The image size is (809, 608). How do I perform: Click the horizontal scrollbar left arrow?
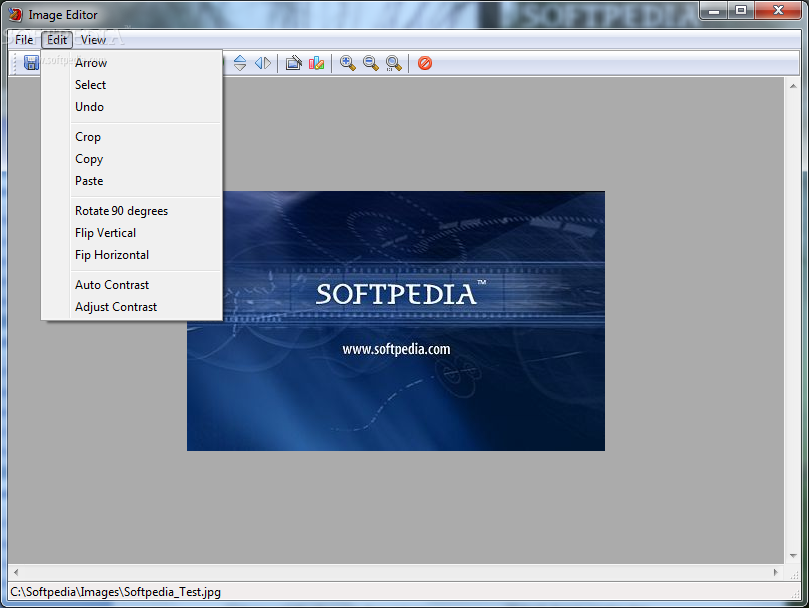point(16,572)
